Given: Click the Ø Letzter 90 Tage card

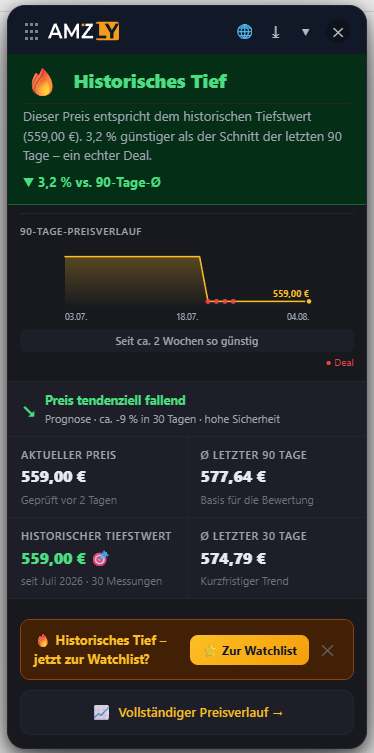Looking at the screenshot, I should [x=277, y=477].
